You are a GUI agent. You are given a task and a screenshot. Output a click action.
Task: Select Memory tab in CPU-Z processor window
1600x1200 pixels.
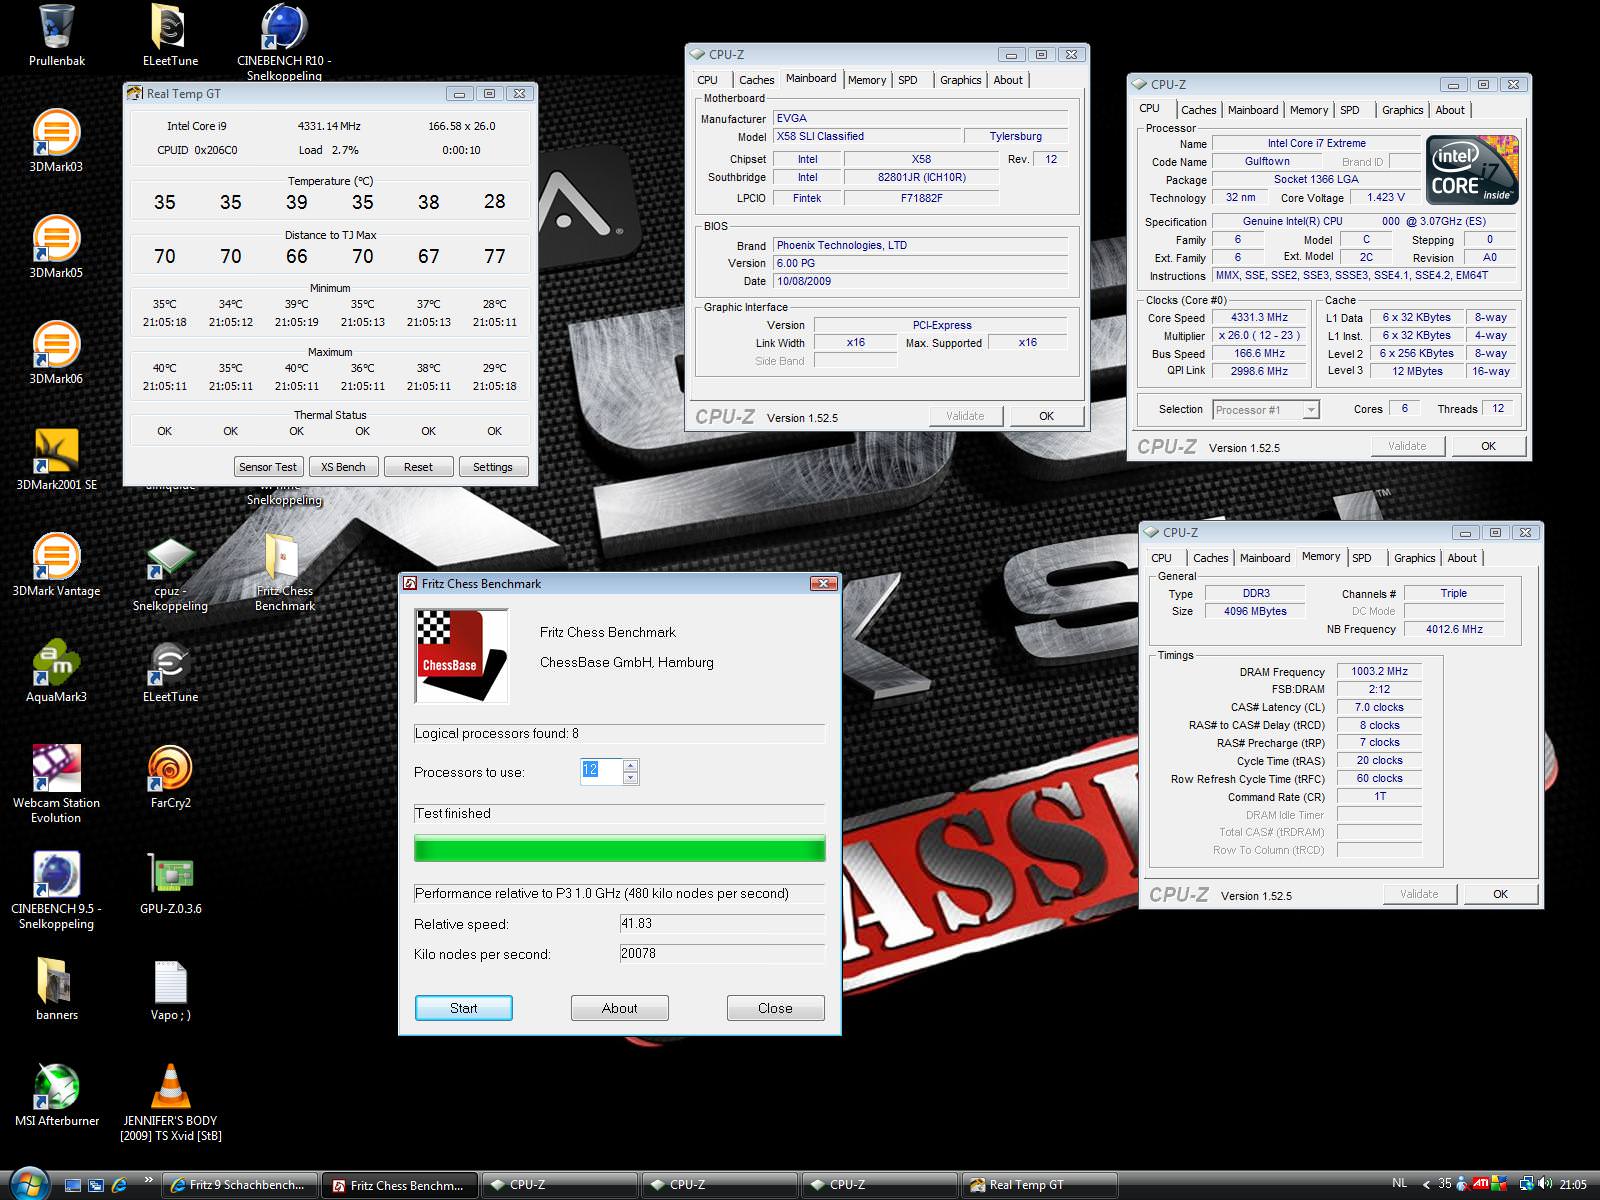(x=1309, y=110)
